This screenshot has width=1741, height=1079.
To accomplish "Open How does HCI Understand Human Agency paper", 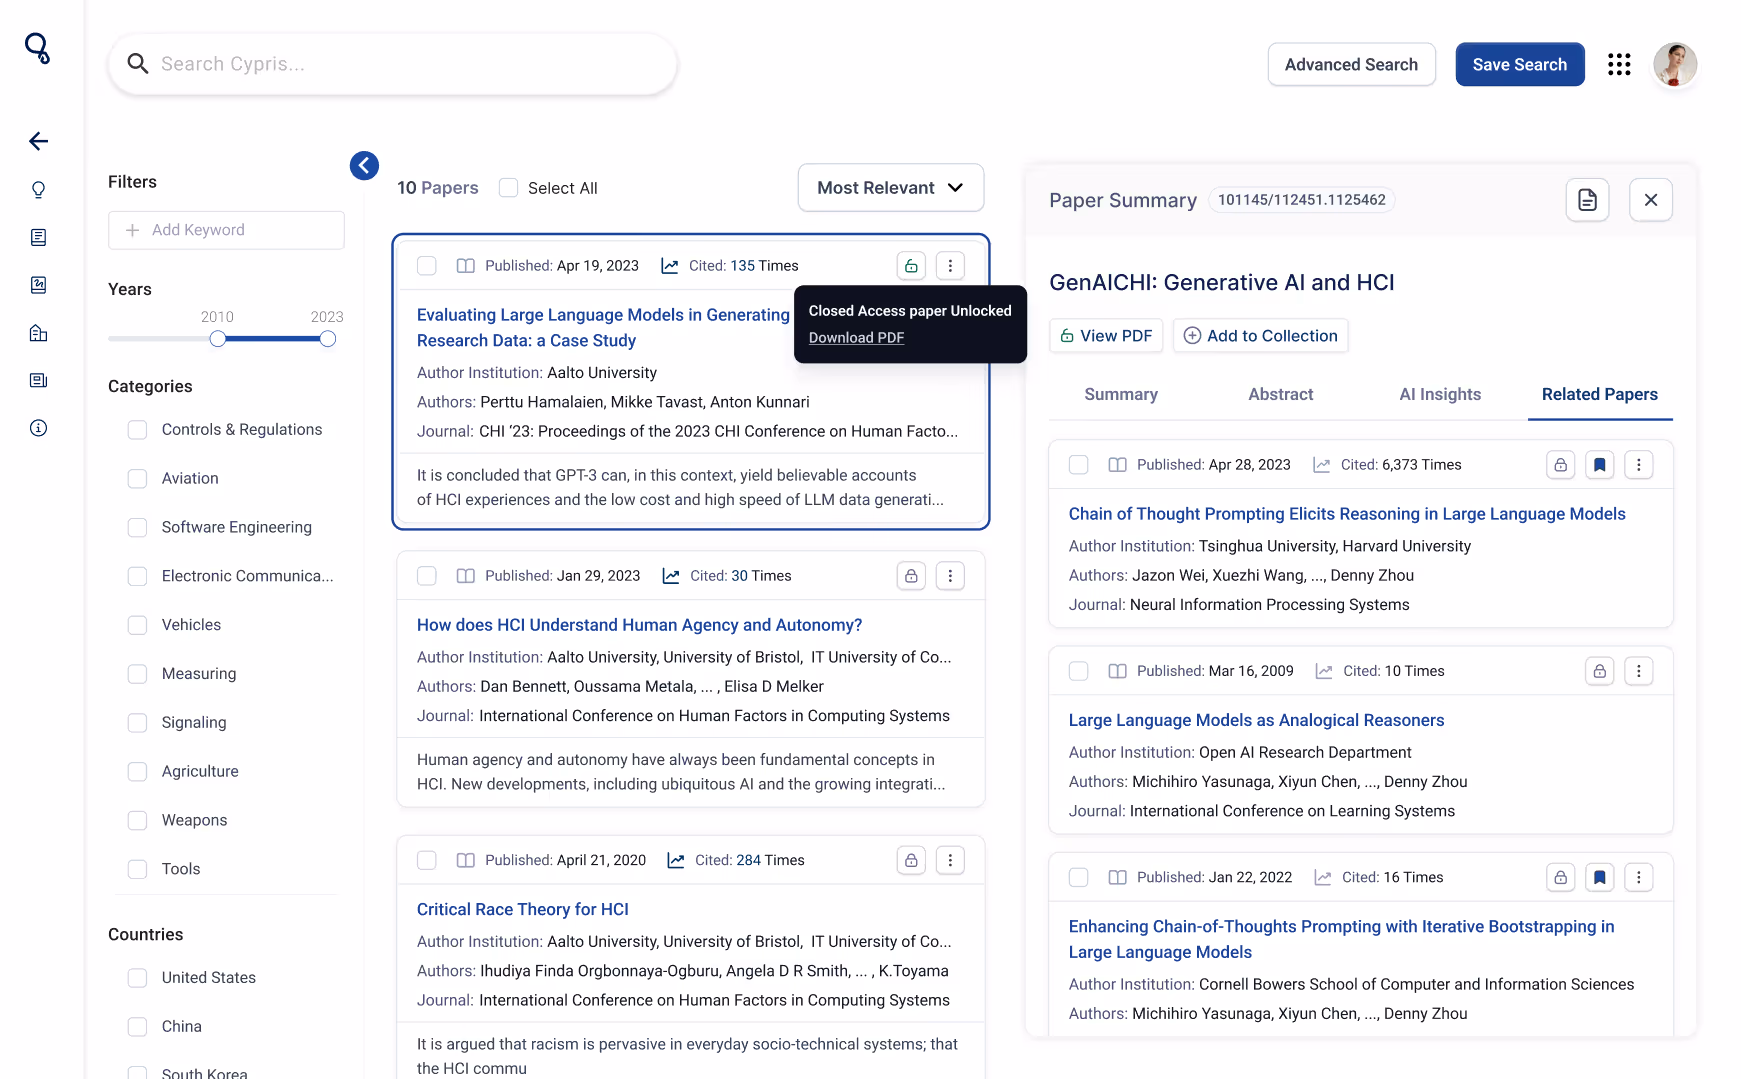I will click(x=639, y=625).
